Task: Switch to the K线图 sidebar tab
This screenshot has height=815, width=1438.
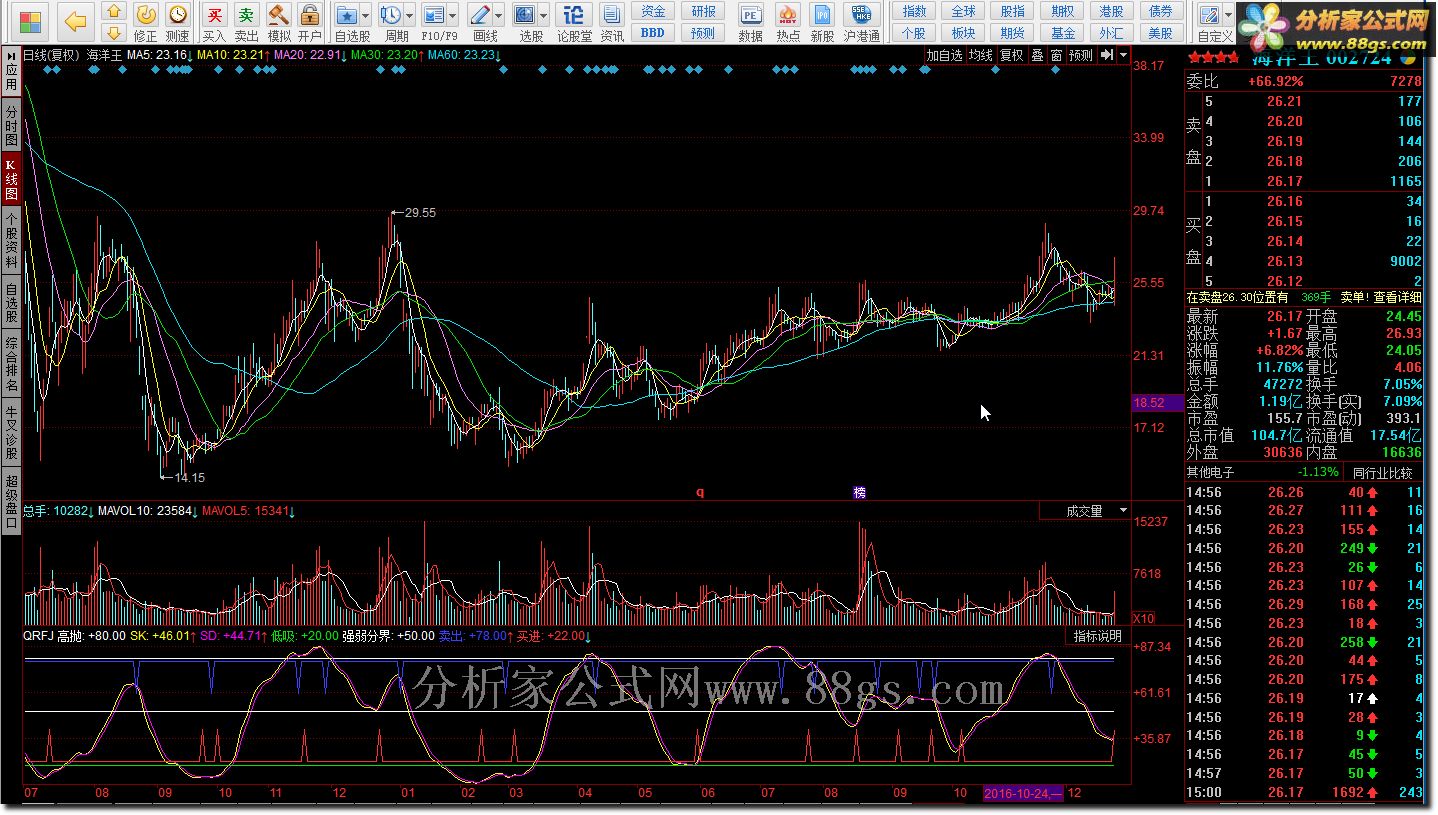Action: [x=11, y=179]
